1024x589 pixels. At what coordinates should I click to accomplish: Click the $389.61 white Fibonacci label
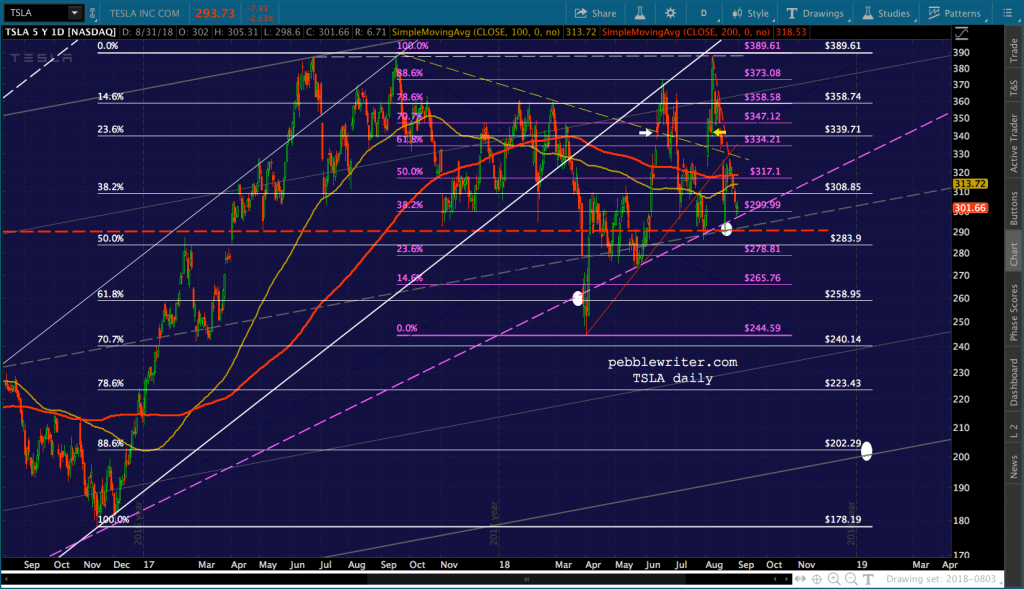coord(842,46)
